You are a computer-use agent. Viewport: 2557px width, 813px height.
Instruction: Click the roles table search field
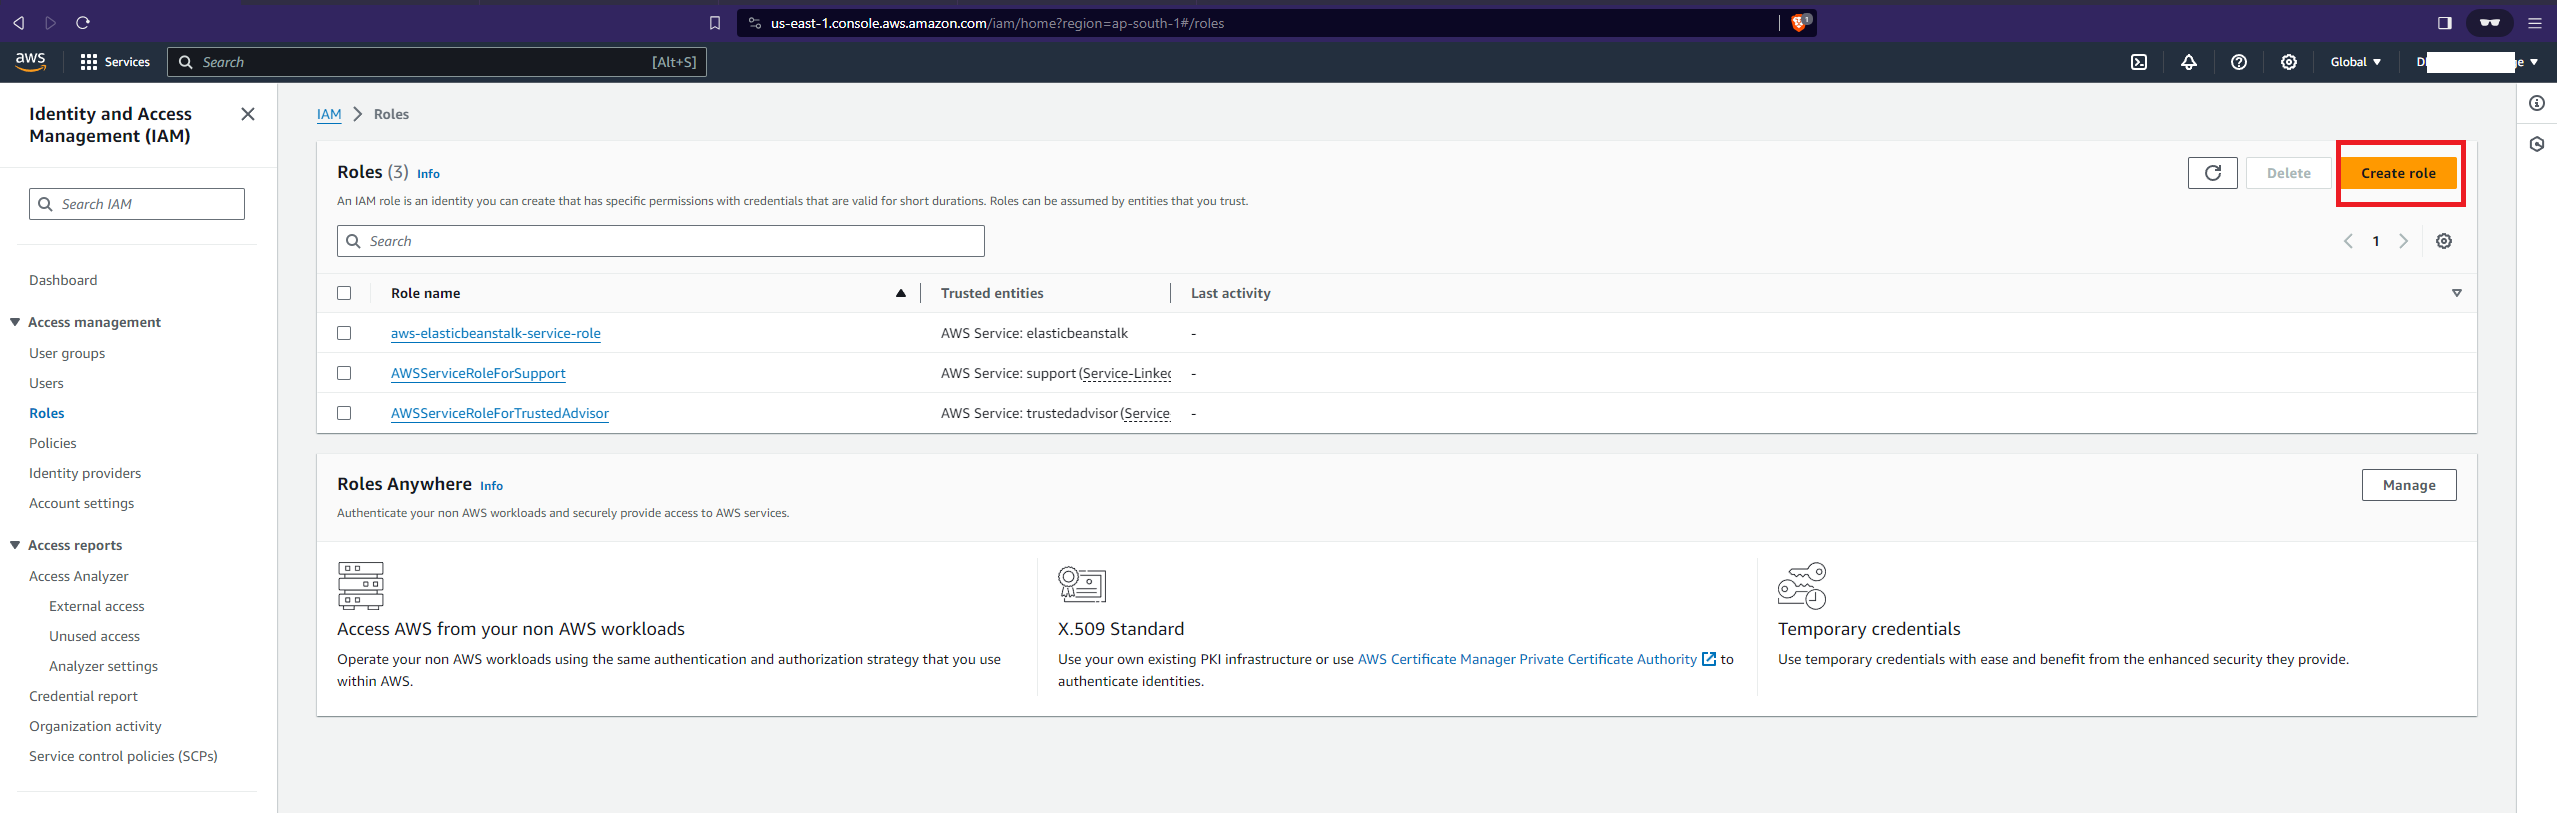point(660,241)
